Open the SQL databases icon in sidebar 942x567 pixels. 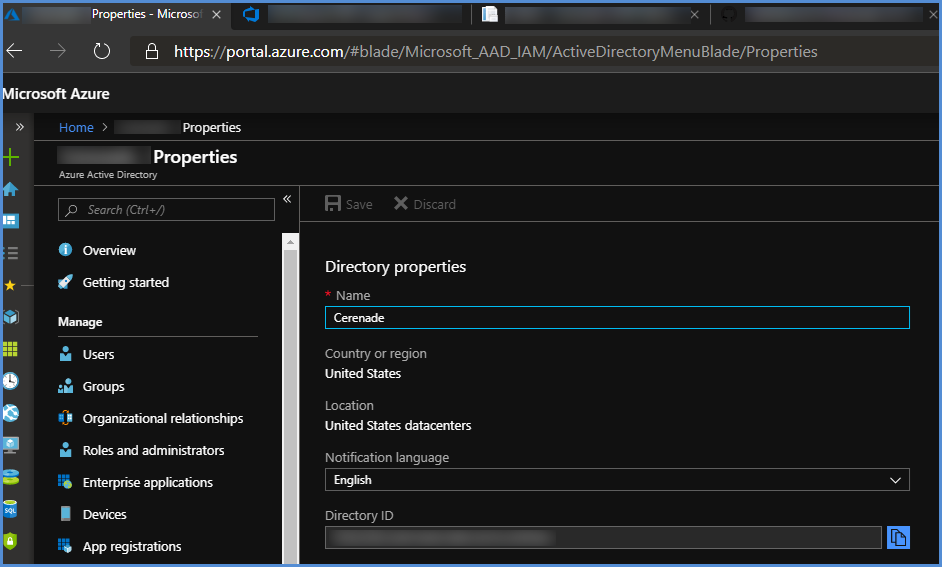[11, 509]
